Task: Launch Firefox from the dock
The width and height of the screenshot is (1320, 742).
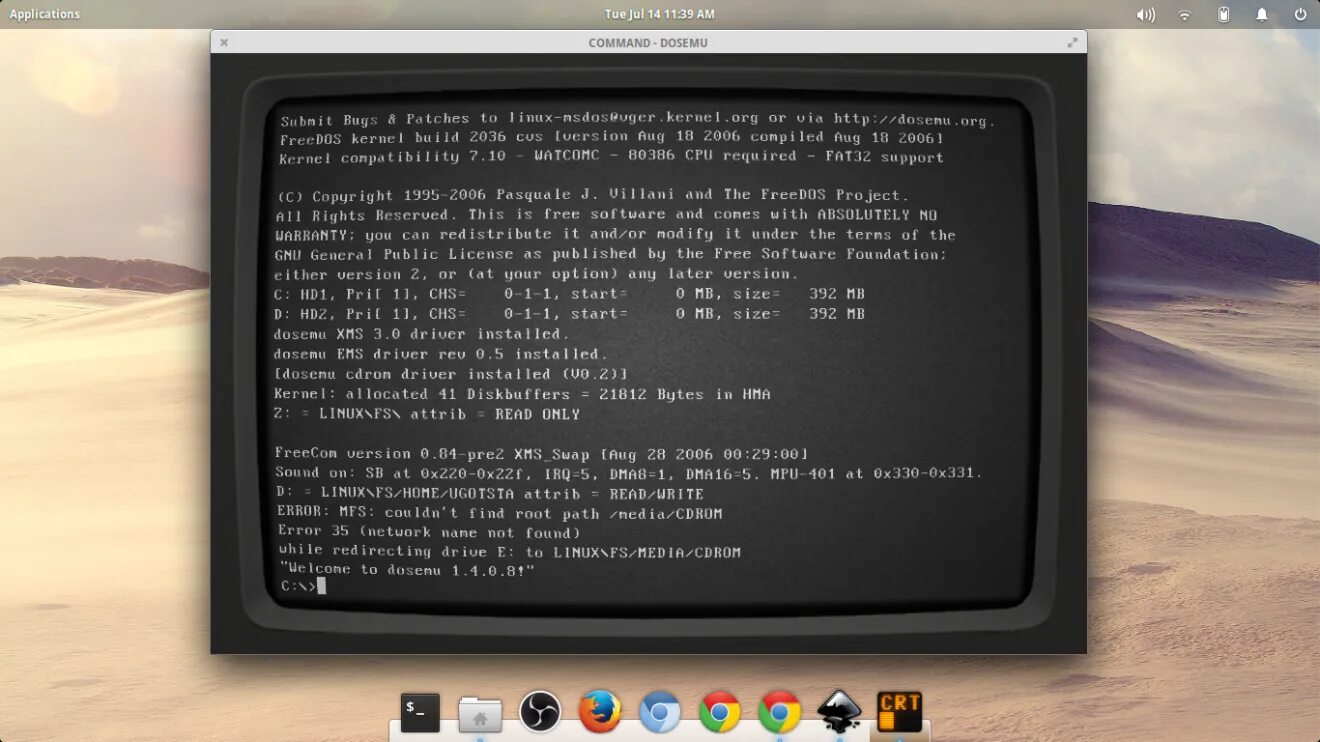Action: coord(600,712)
